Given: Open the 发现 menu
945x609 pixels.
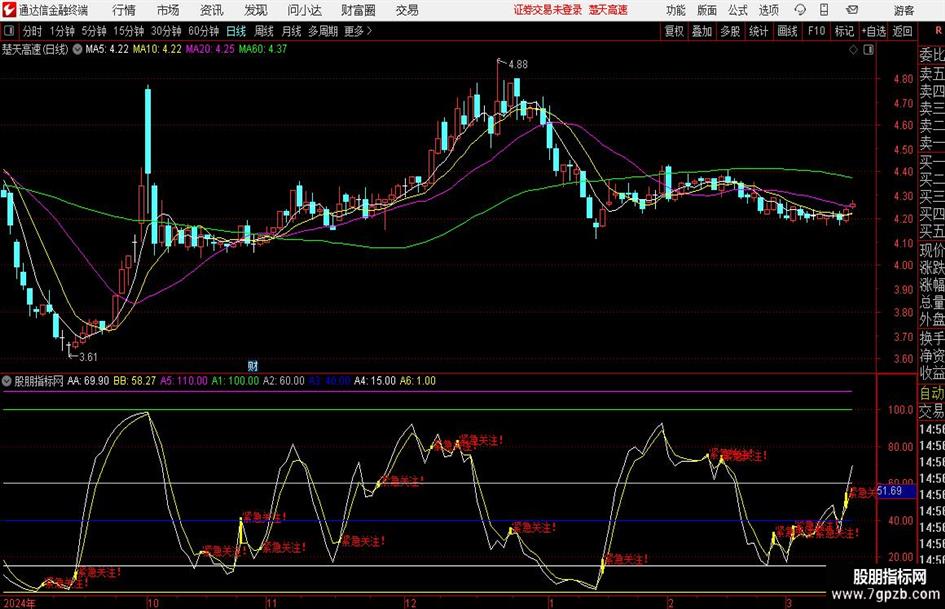Looking at the screenshot, I should pos(256,10).
